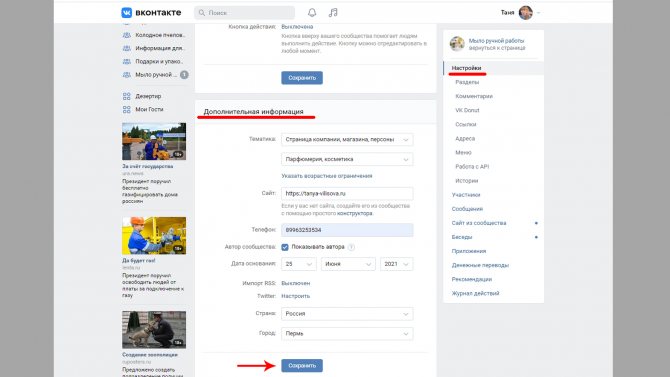Click the group icon beside Информация для
670x377 pixels.
tap(126, 48)
